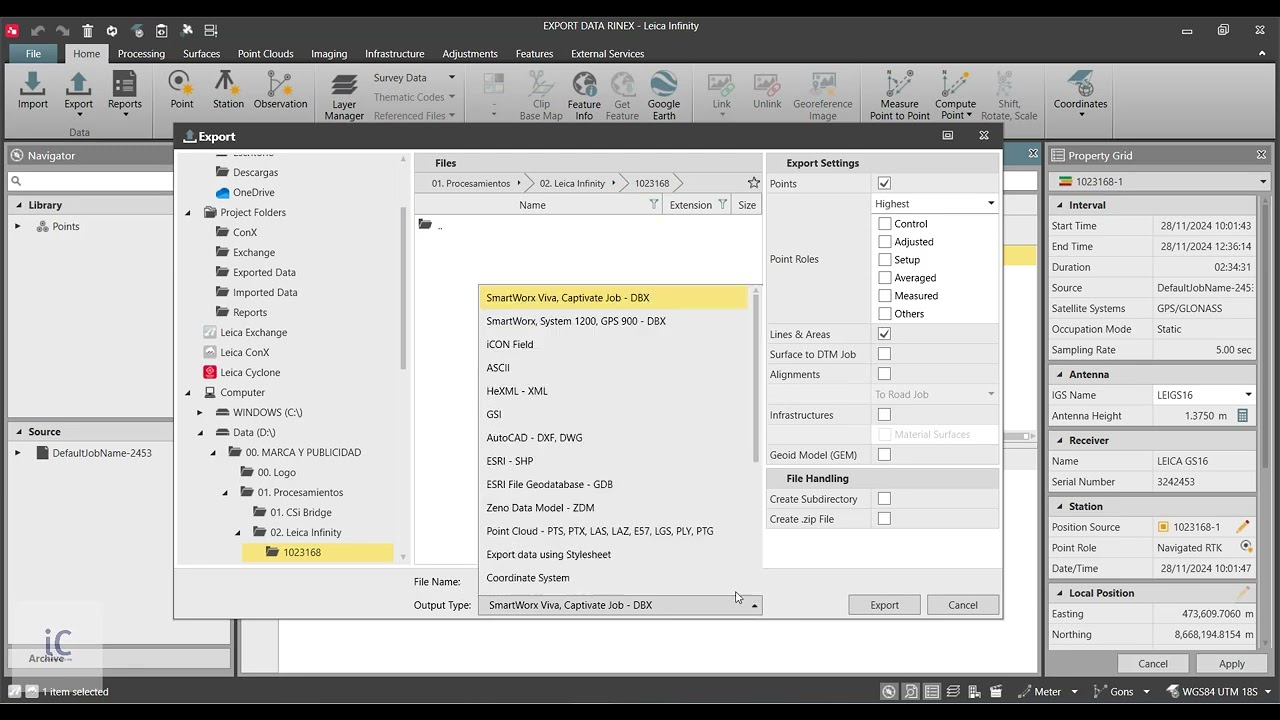Open the Adjustments tab
The width and height of the screenshot is (1280, 720).
click(470, 54)
